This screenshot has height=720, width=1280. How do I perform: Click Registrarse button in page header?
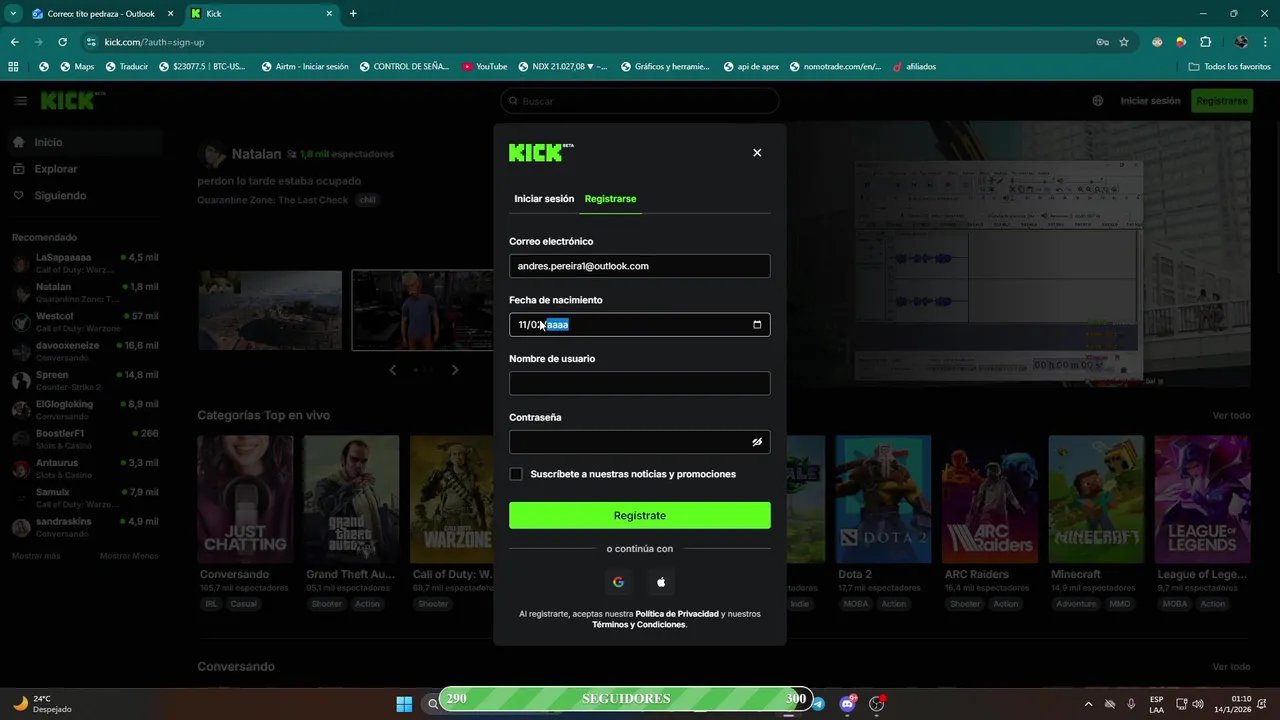tap(1222, 101)
